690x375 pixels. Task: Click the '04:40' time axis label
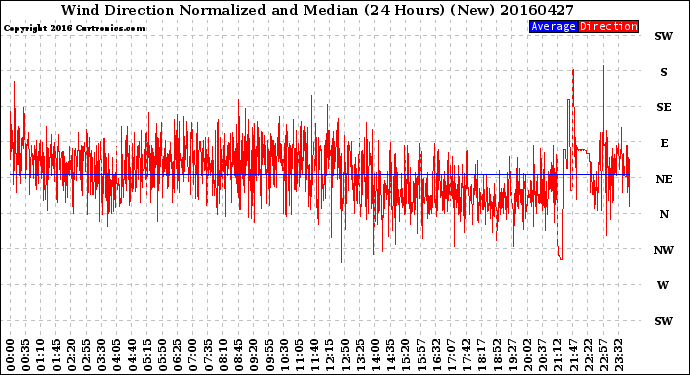(x=132, y=355)
